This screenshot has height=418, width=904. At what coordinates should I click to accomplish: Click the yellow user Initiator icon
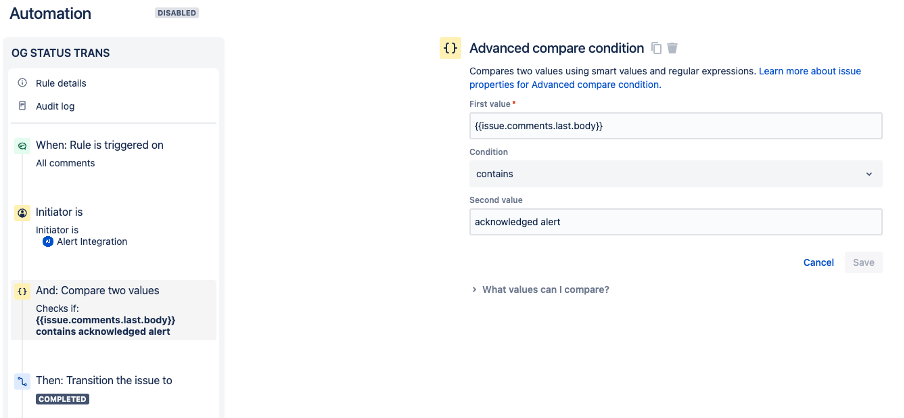pos(22,213)
